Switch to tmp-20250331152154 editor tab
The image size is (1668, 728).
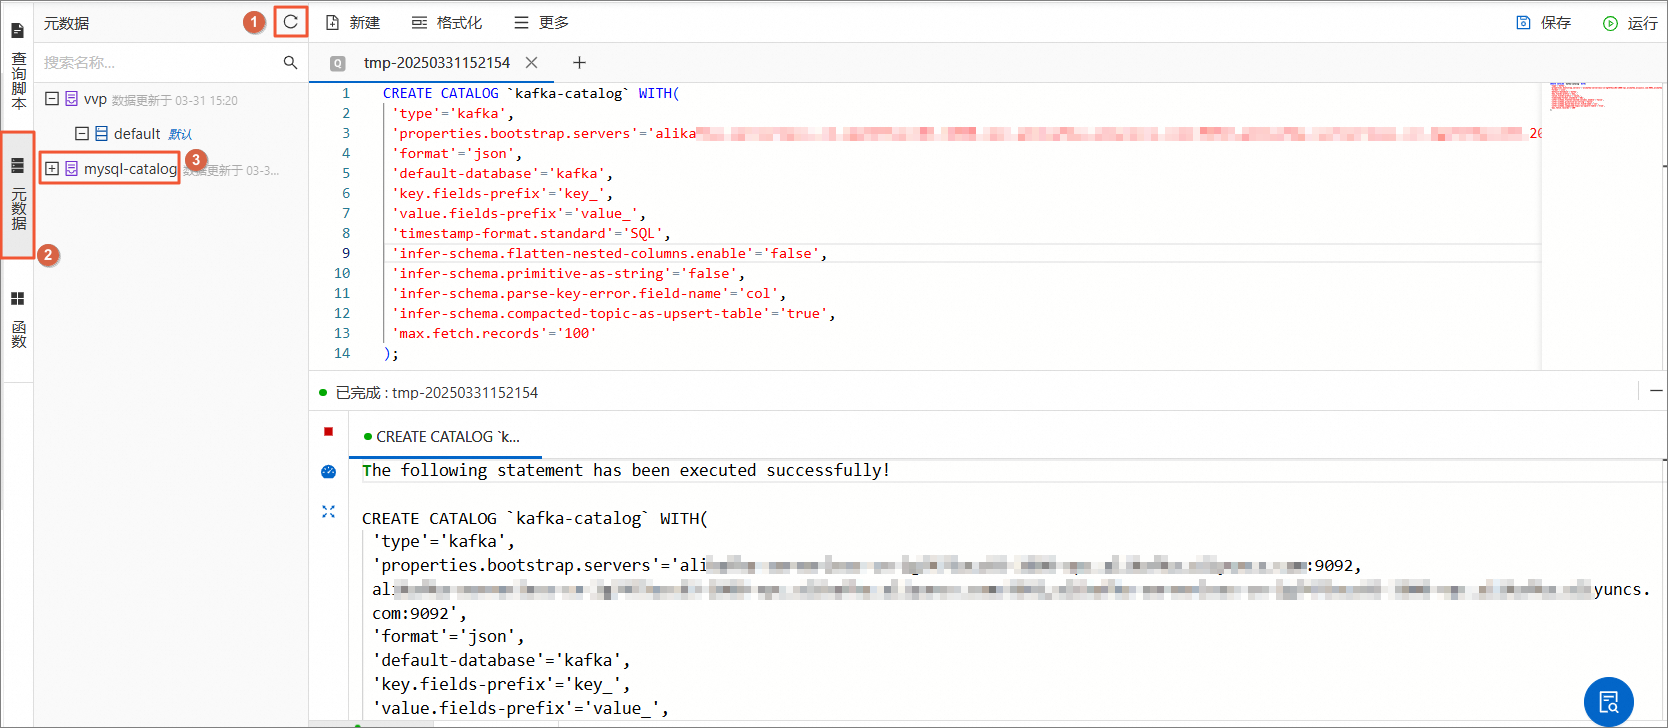point(437,62)
